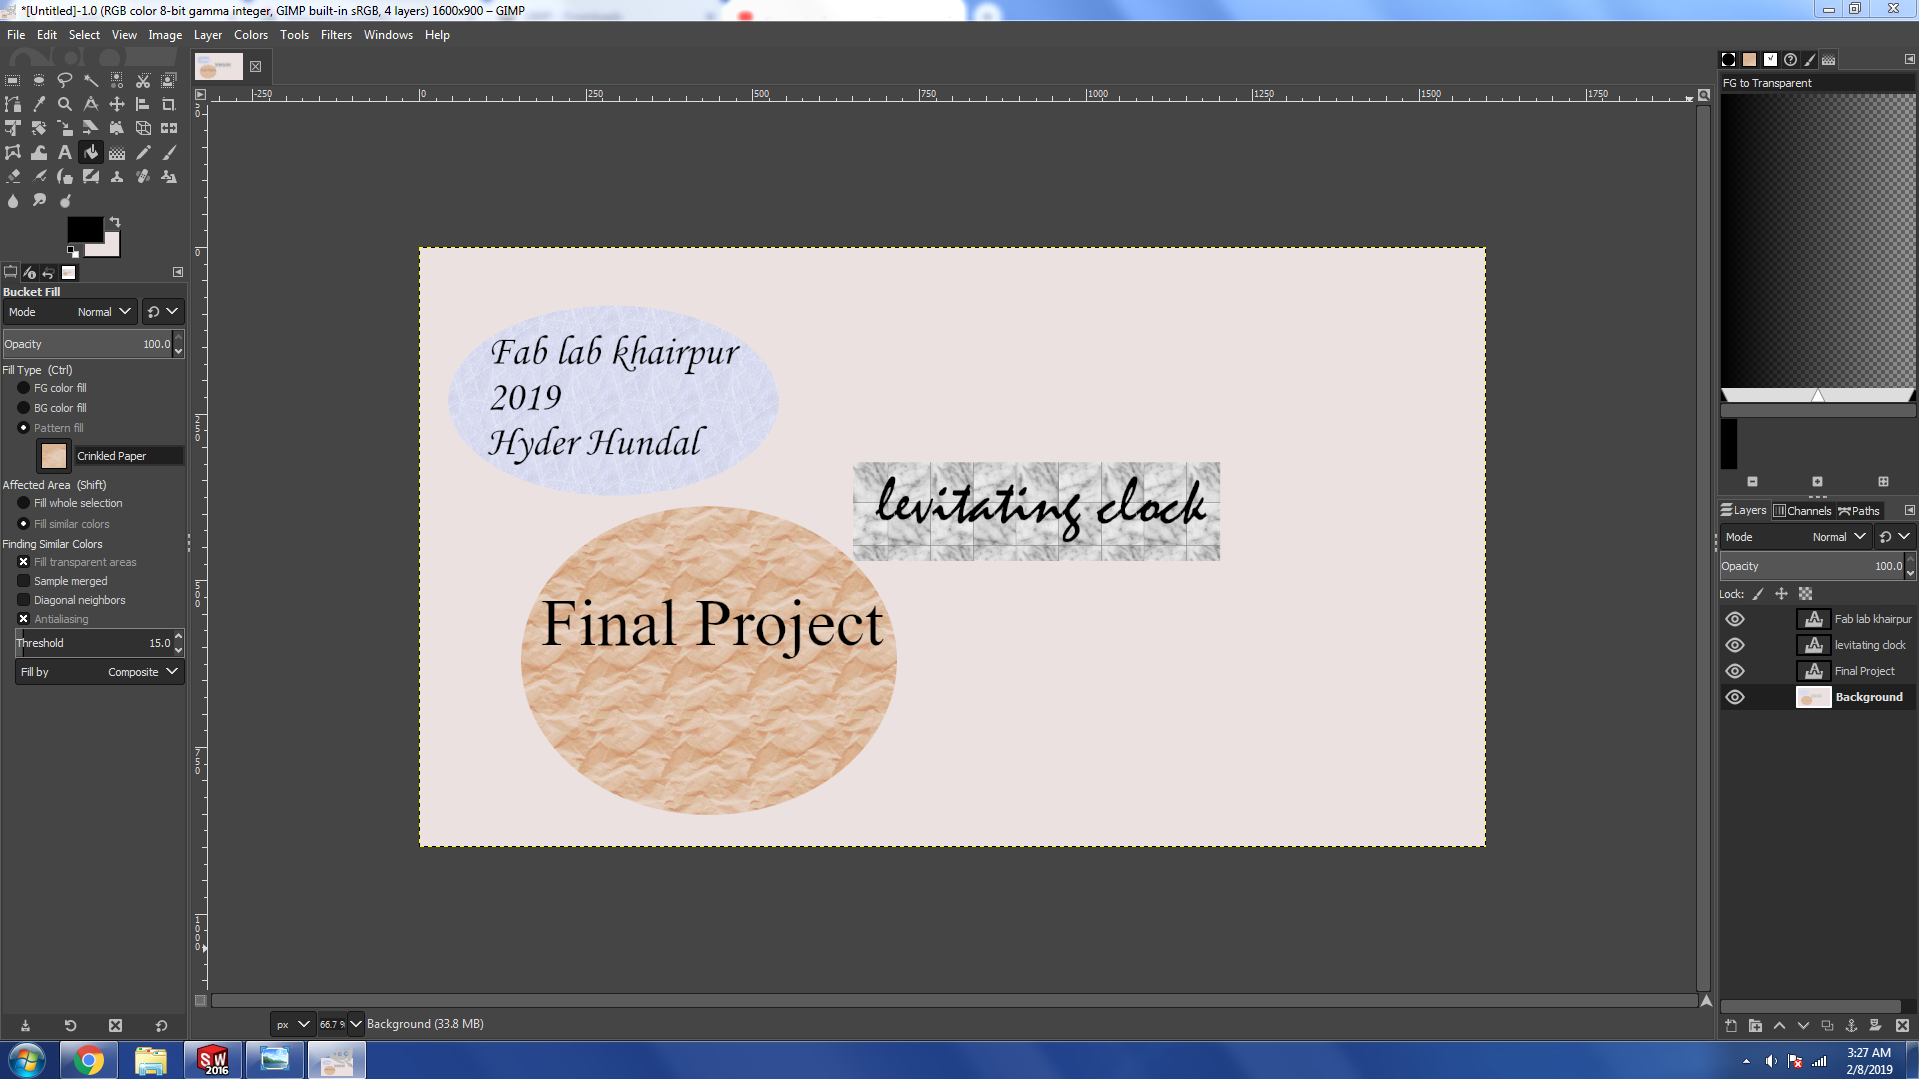Open the layer Mode dropdown
This screenshot has width=1919, height=1079.
pyautogui.click(x=1796, y=537)
